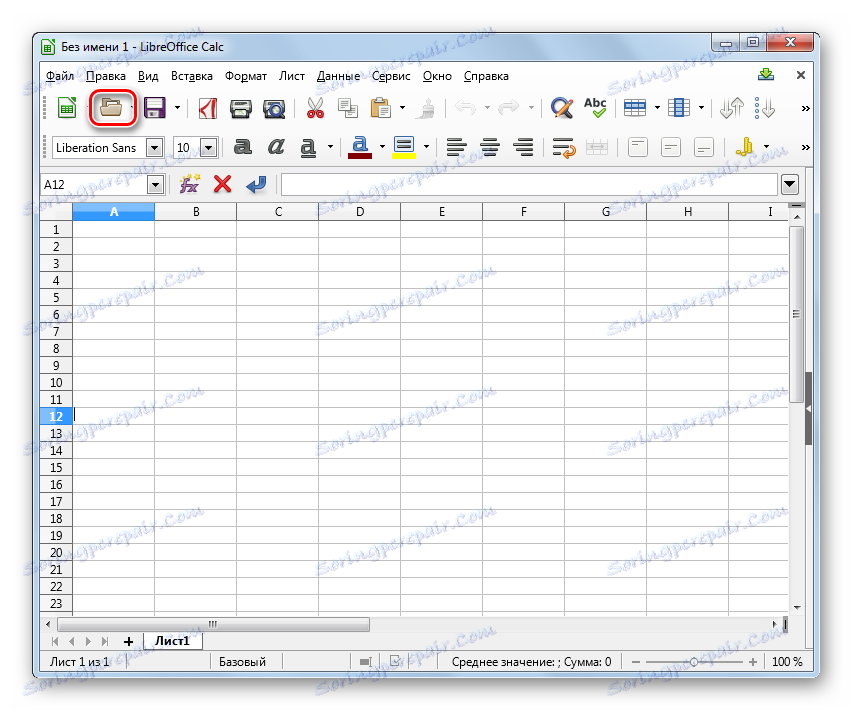Viewport: 853px width, 711px height.
Task: Open Print Preview
Action: (274, 108)
